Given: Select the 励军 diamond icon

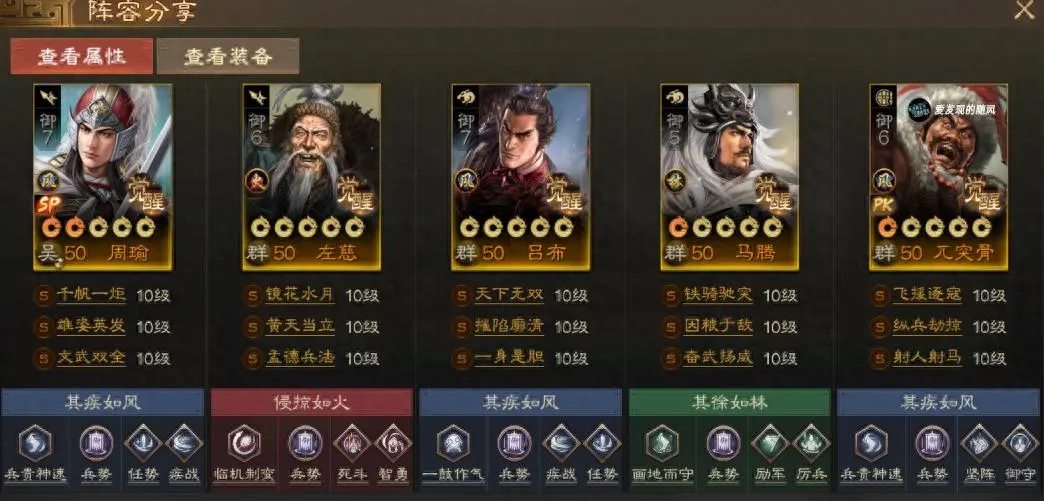Looking at the screenshot, I should click(770, 444).
